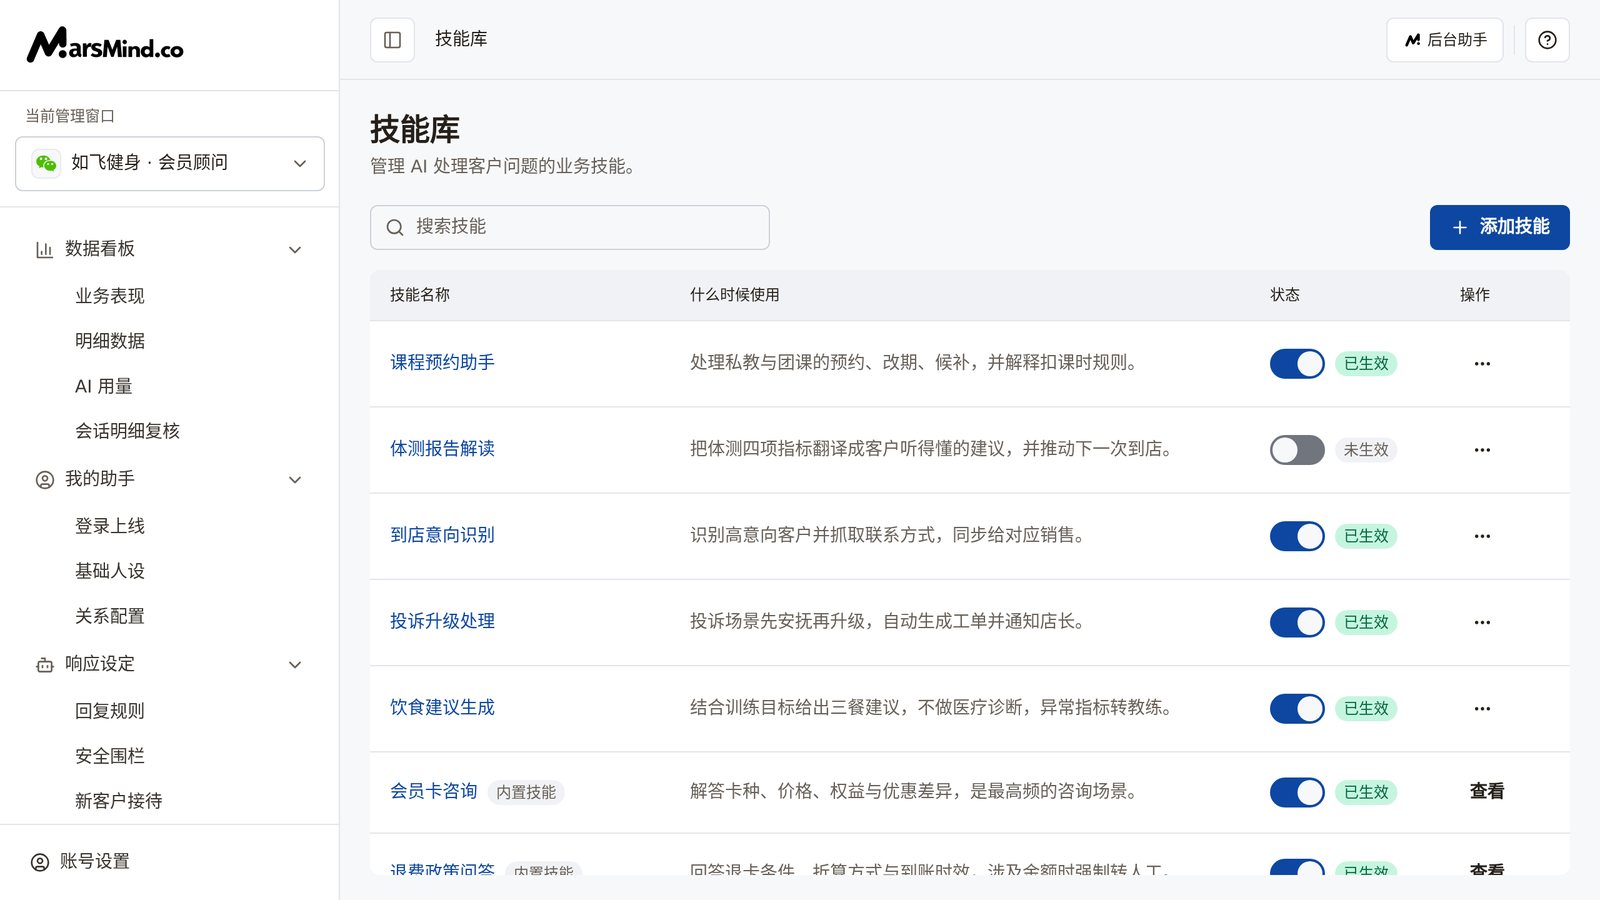
Task: Open more actions for 体测报告解读
Action: tap(1482, 450)
